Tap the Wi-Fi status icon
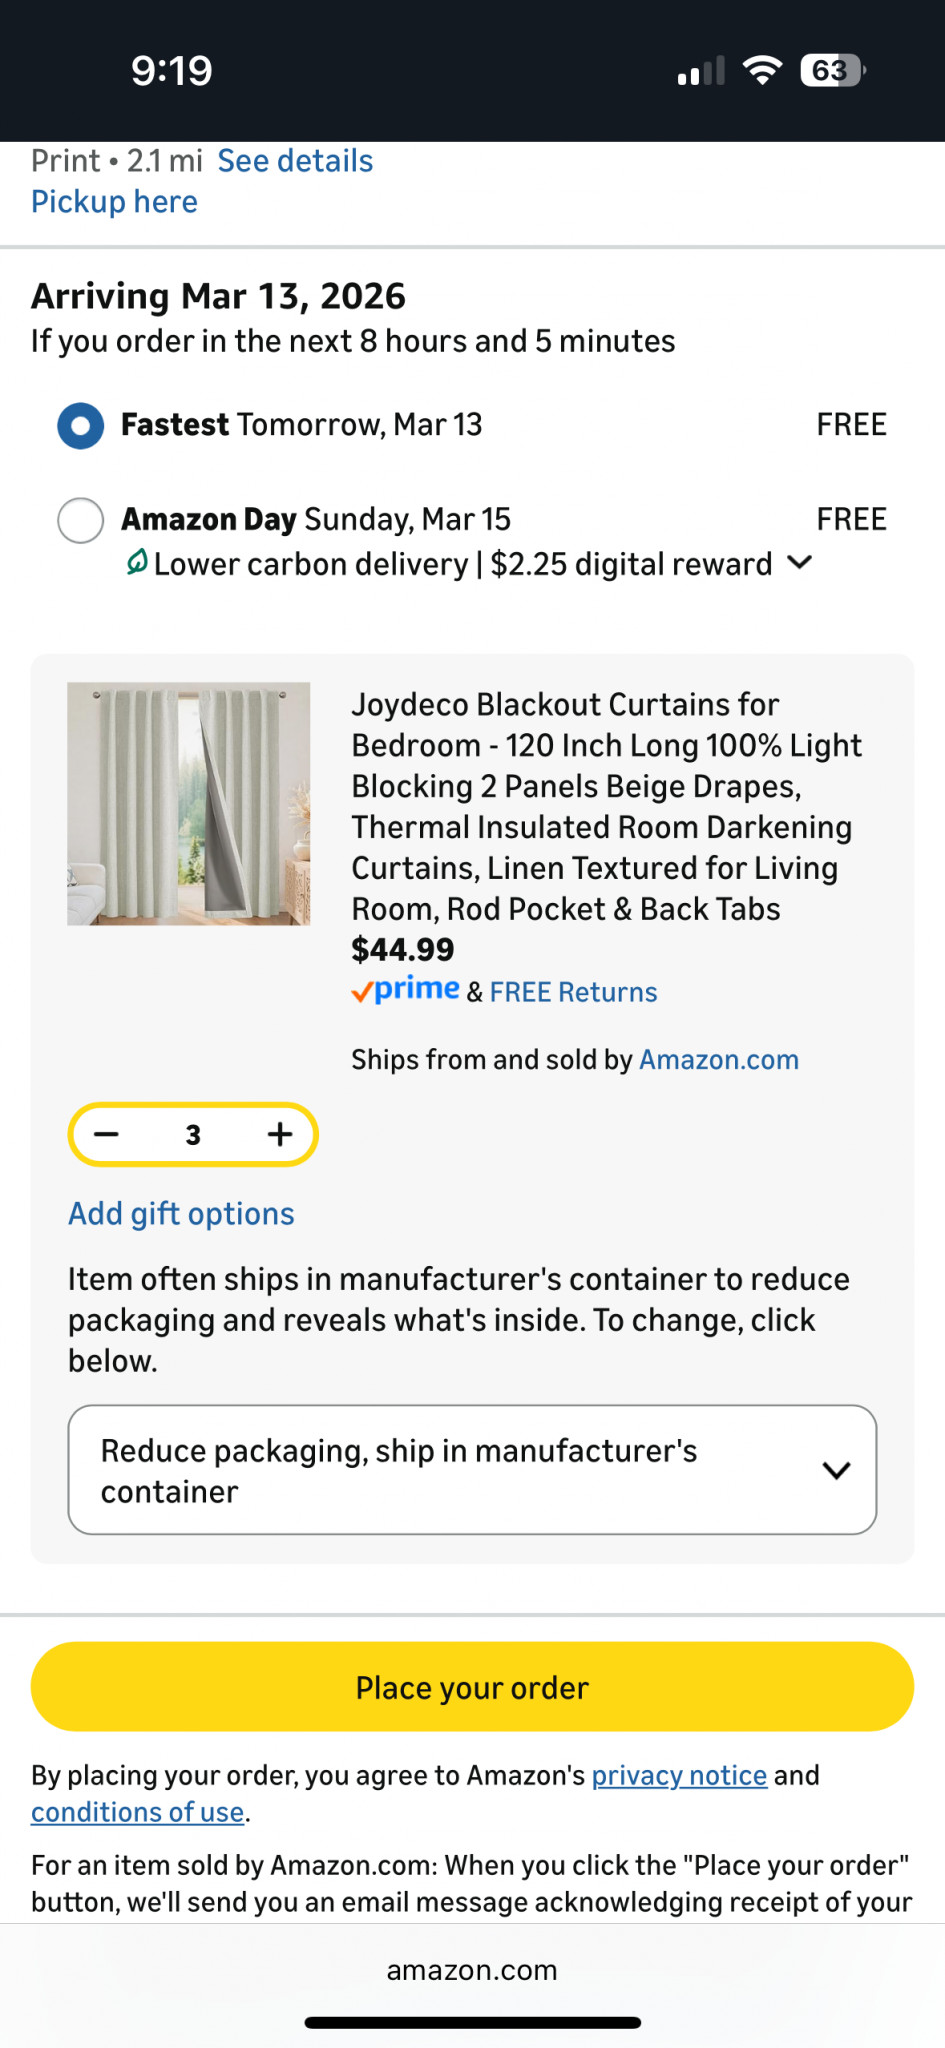945x2048 pixels. (x=762, y=71)
